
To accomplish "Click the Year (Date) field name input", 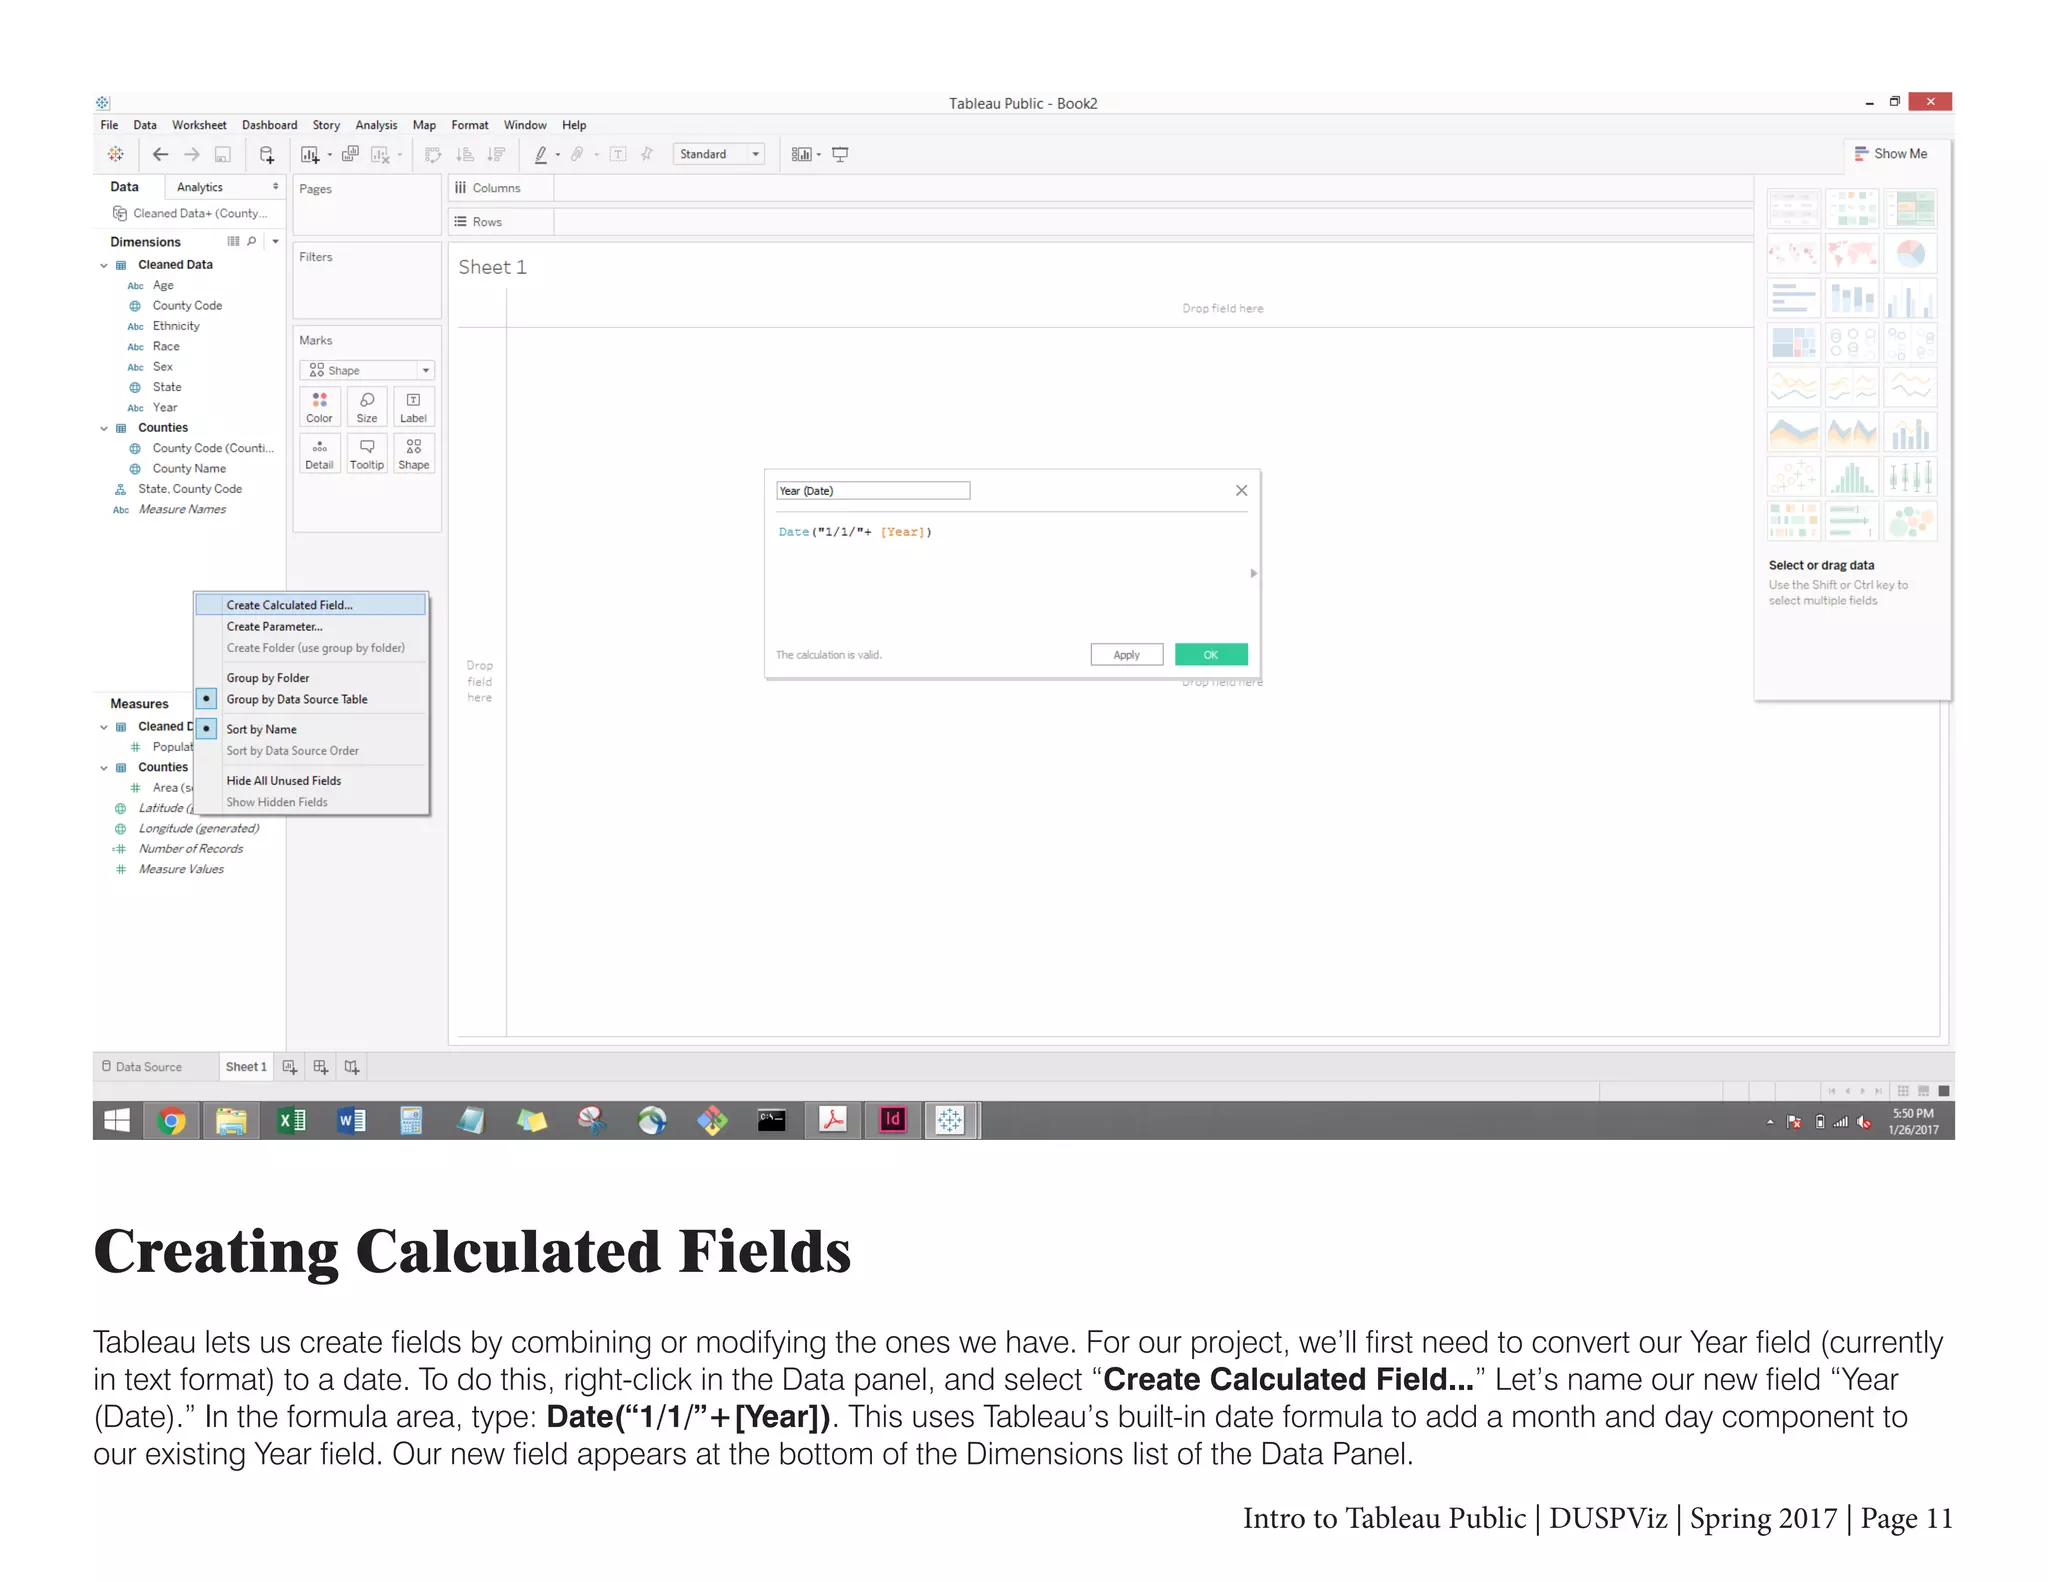I will tap(872, 491).
